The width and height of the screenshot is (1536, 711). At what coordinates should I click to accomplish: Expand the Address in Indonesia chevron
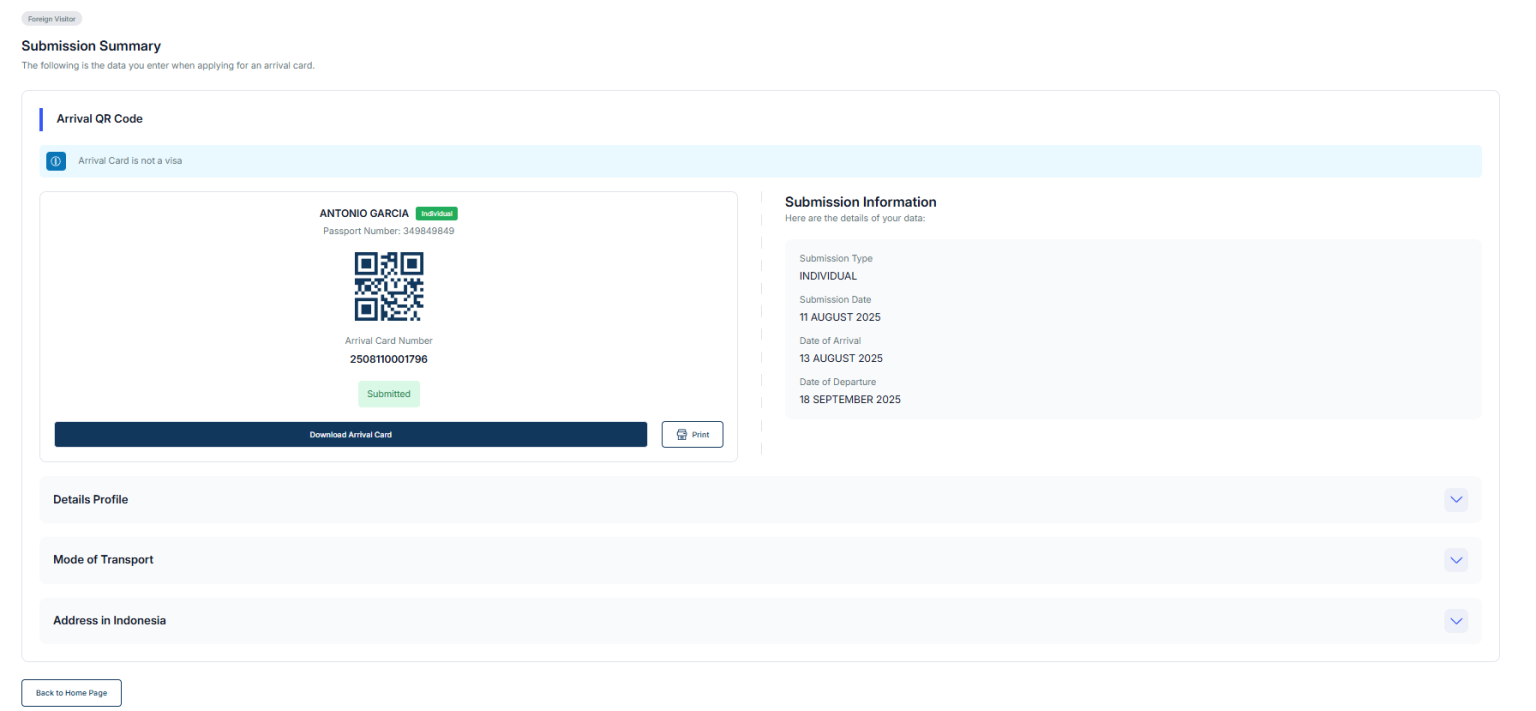pyautogui.click(x=1456, y=621)
